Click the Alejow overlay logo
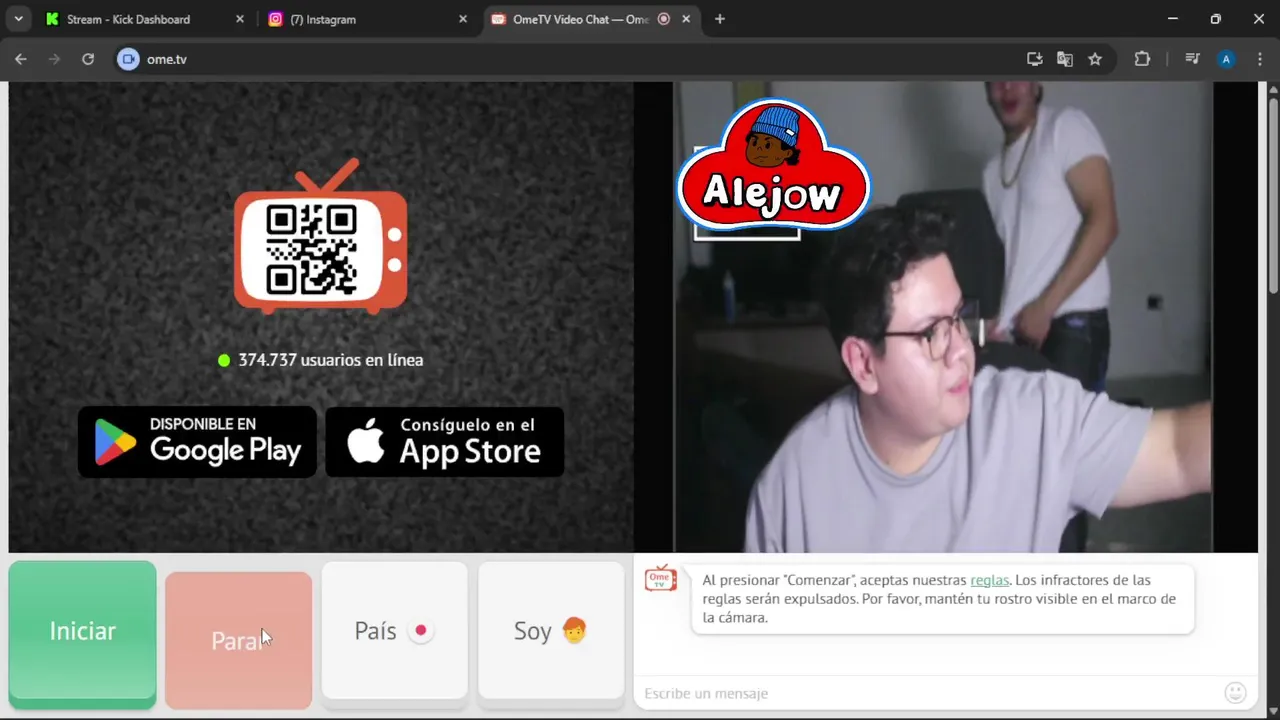This screenshot has height=720, width=1280. (773, 167)
